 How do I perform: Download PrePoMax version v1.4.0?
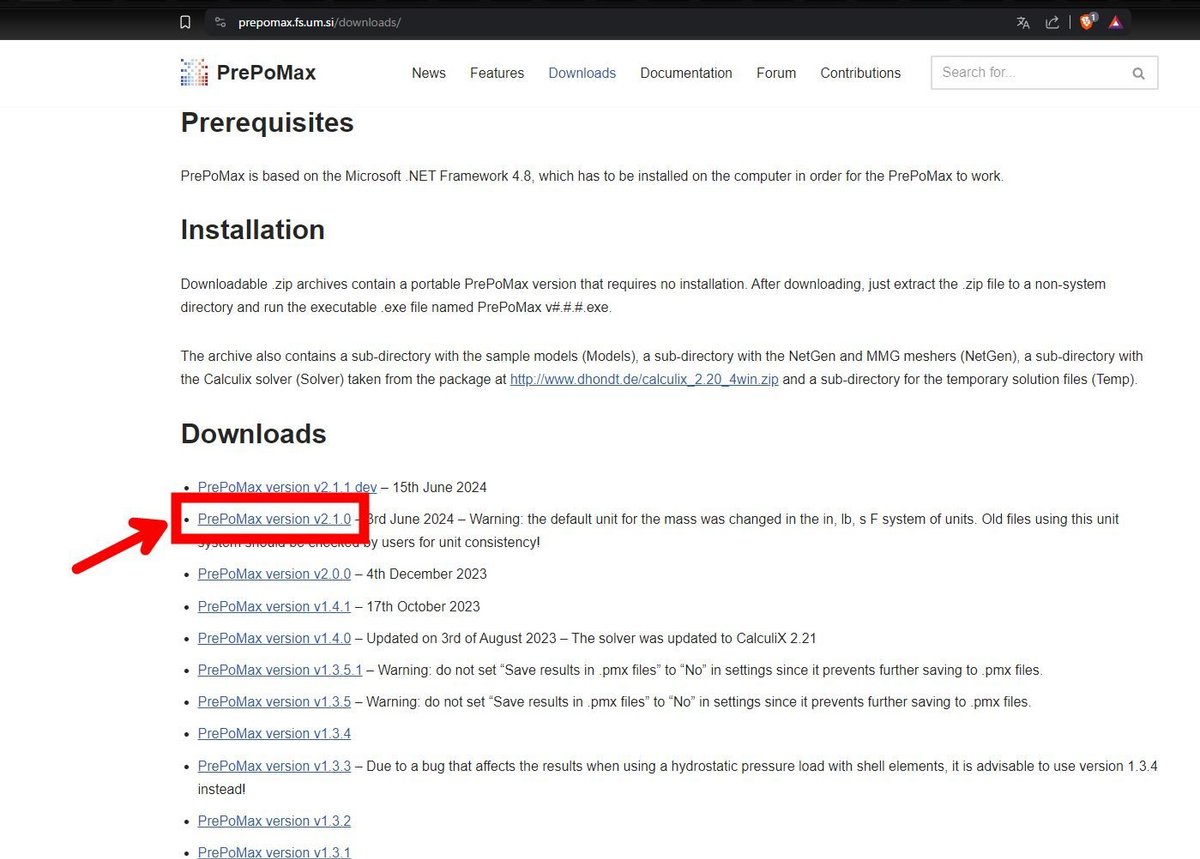click(x=274, y=638)
